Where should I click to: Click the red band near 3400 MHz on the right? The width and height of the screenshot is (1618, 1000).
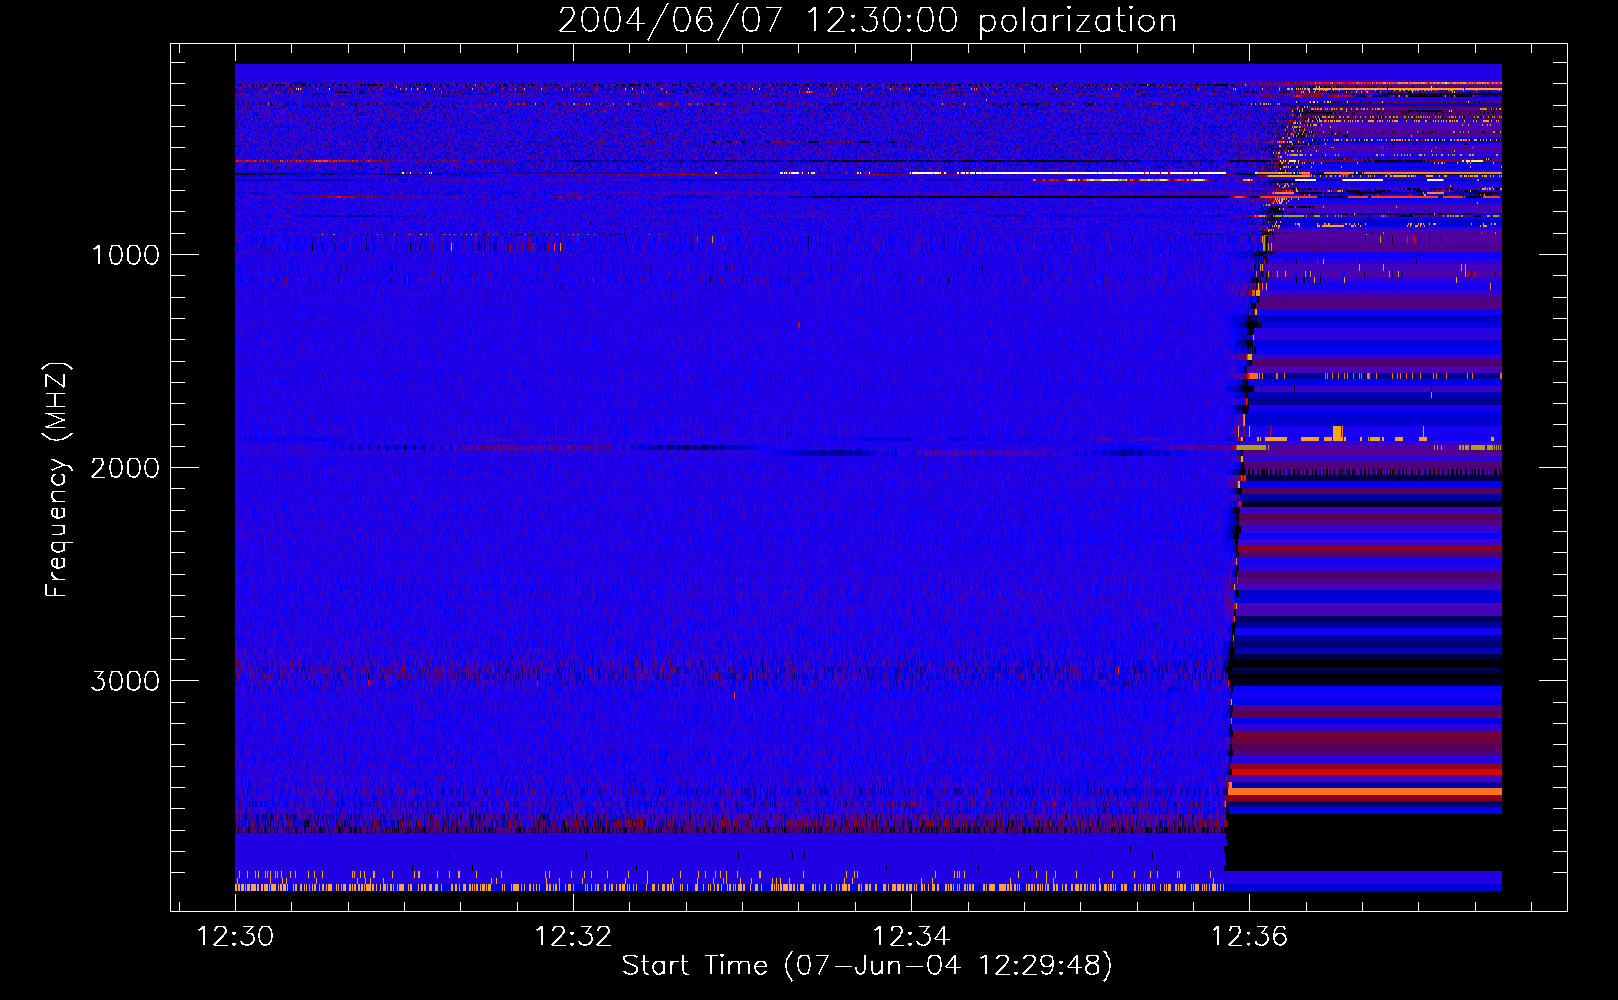pos(1365,770)
